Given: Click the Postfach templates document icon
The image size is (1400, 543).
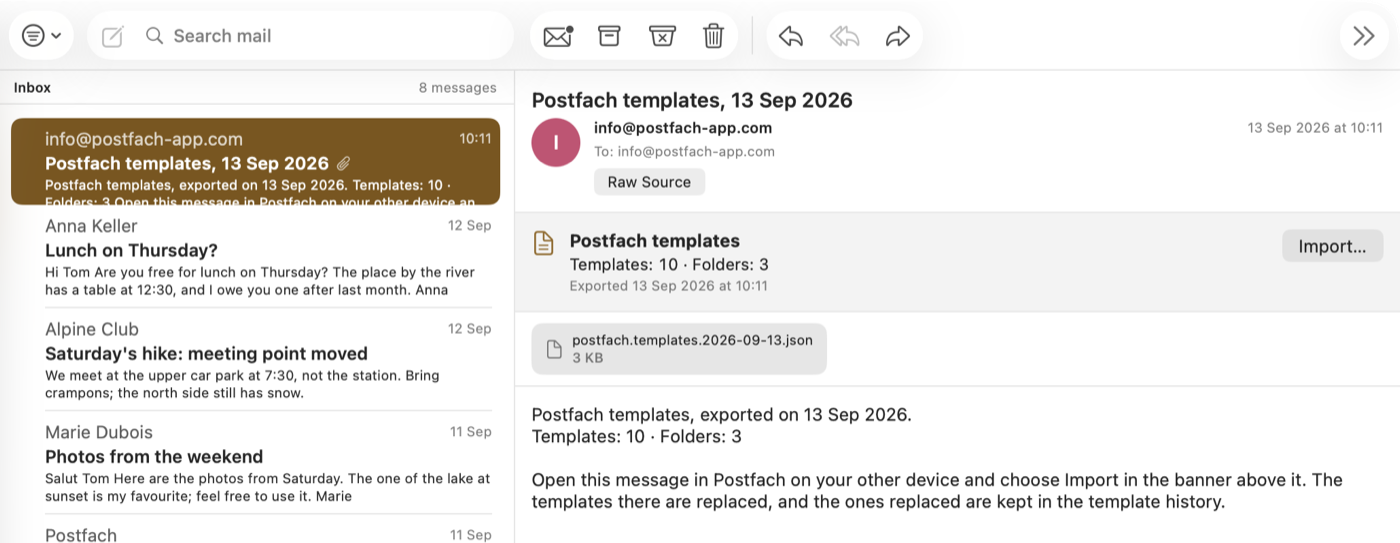Looking at the screenshot, I should 543,243.
